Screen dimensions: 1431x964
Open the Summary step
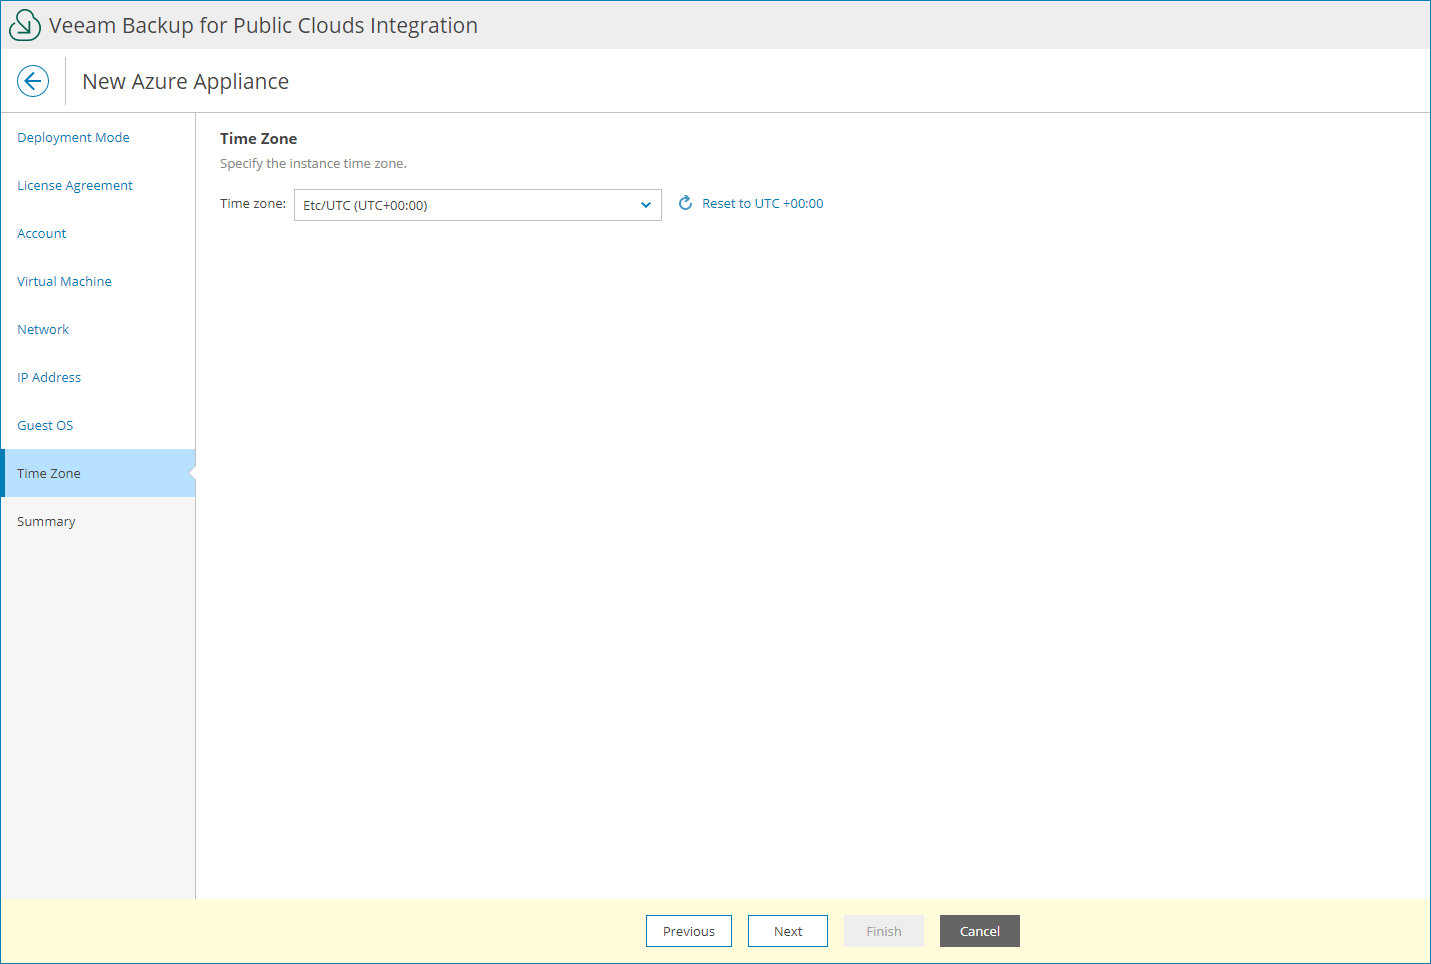46,522
